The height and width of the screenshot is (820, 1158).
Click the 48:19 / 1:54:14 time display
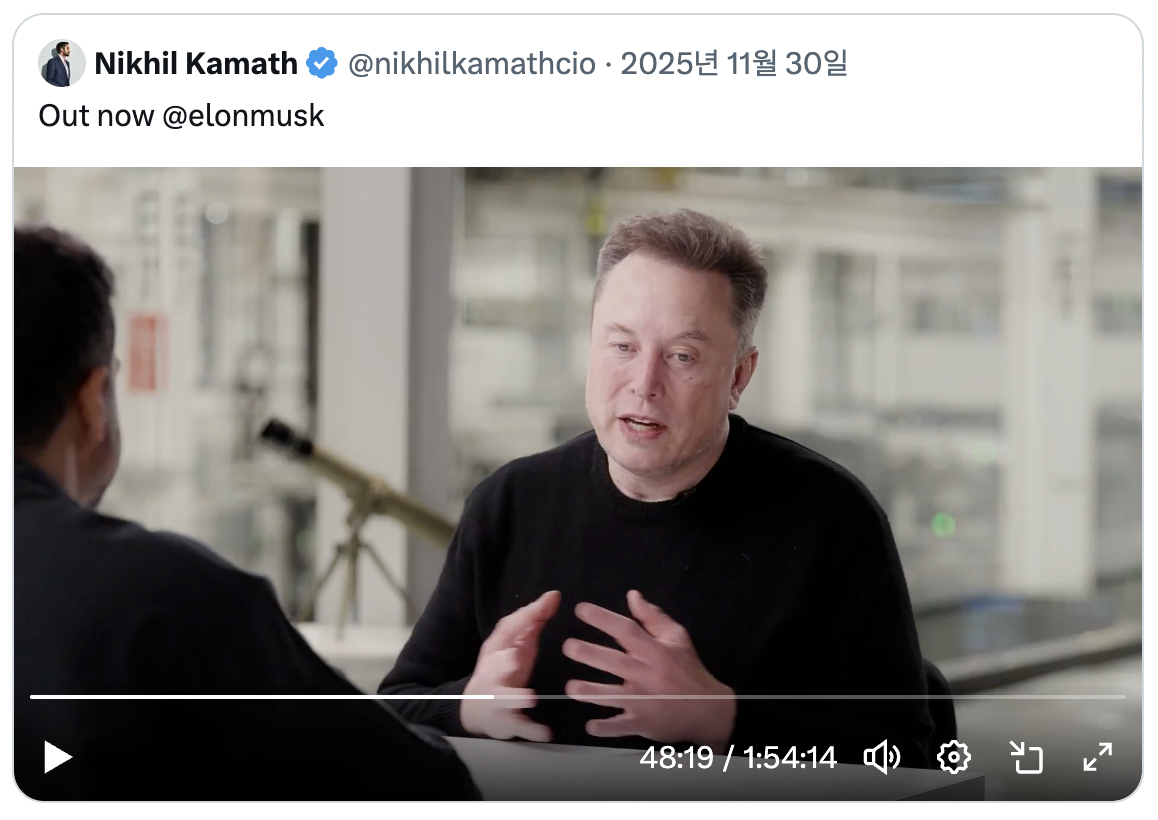click(x=737, y=758)
